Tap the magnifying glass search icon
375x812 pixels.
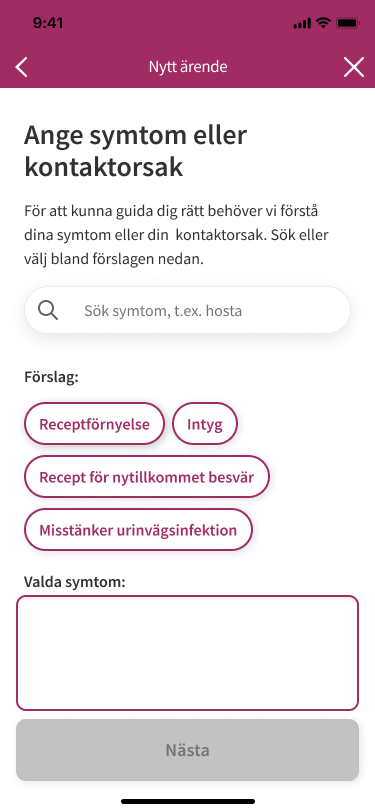(48, 311)
